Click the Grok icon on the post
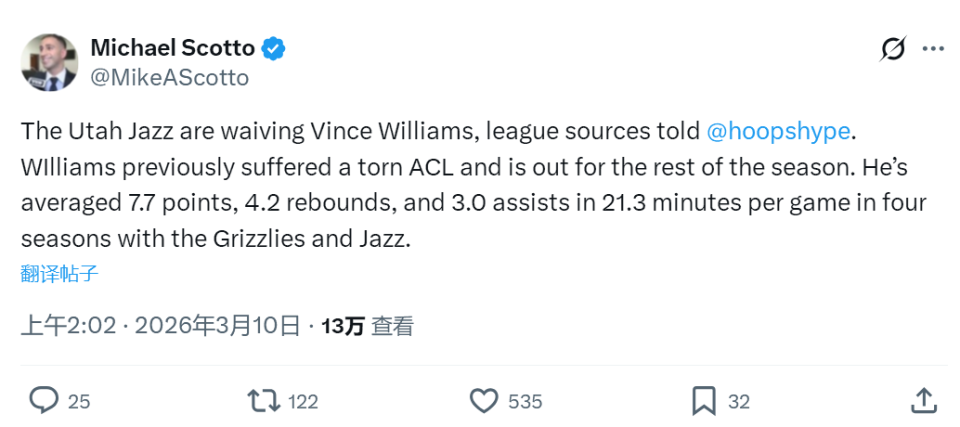The image size is (960, 427). pyautogui.click(x=892, y=48)
